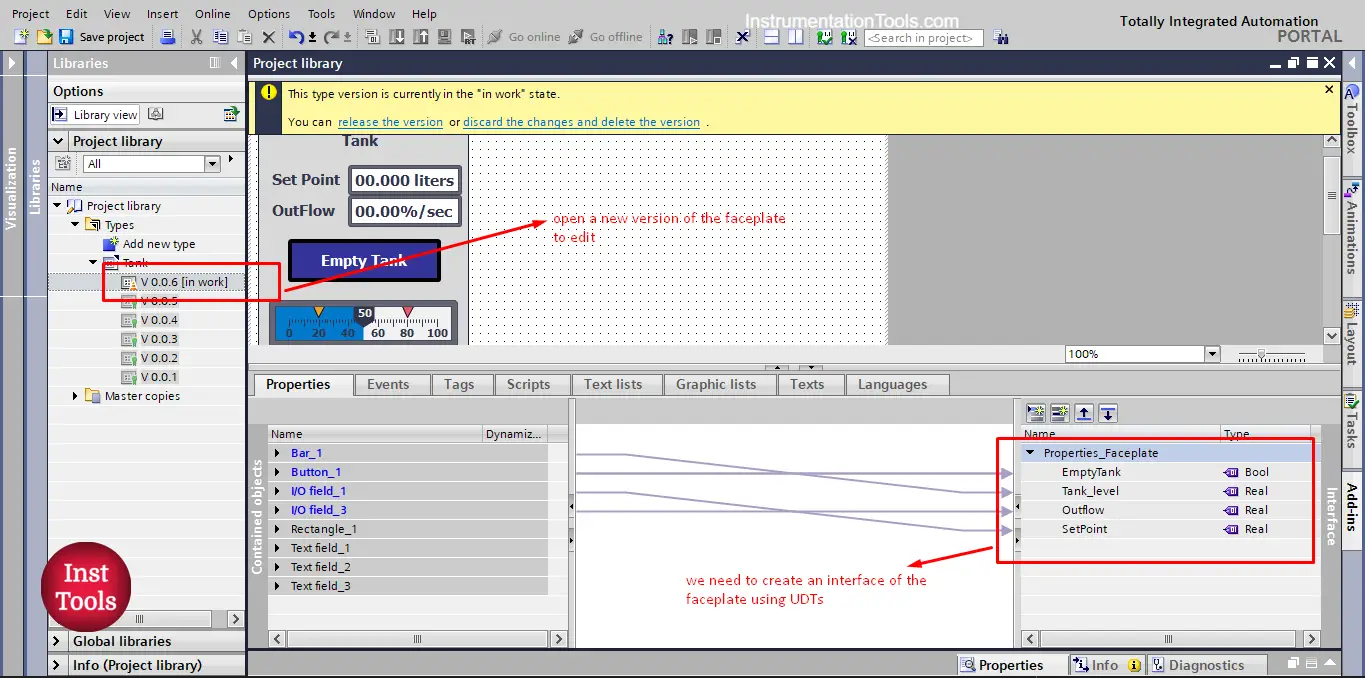Image resolution: width=1365 pixels, height=678 pixels.
Task: Select version V 0.0.6 [in work]
Action: point(174,282)
